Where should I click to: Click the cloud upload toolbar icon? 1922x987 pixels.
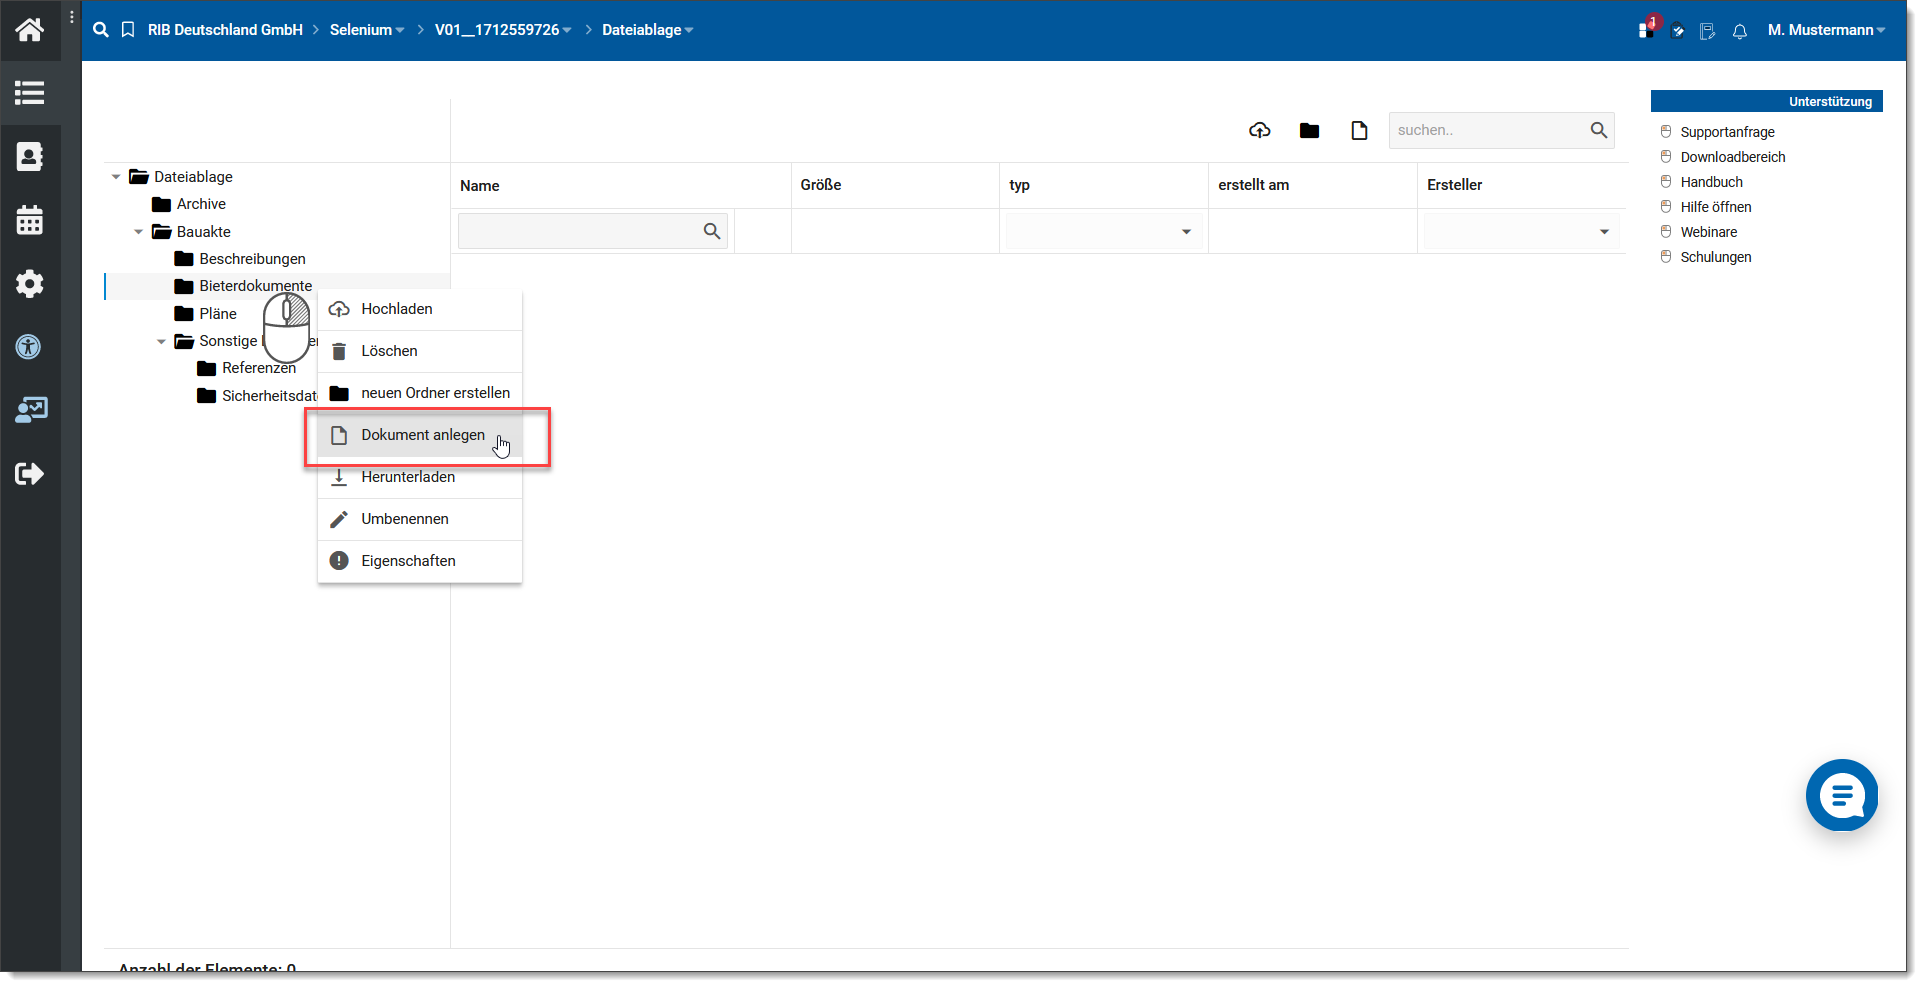click(1259, 131)
